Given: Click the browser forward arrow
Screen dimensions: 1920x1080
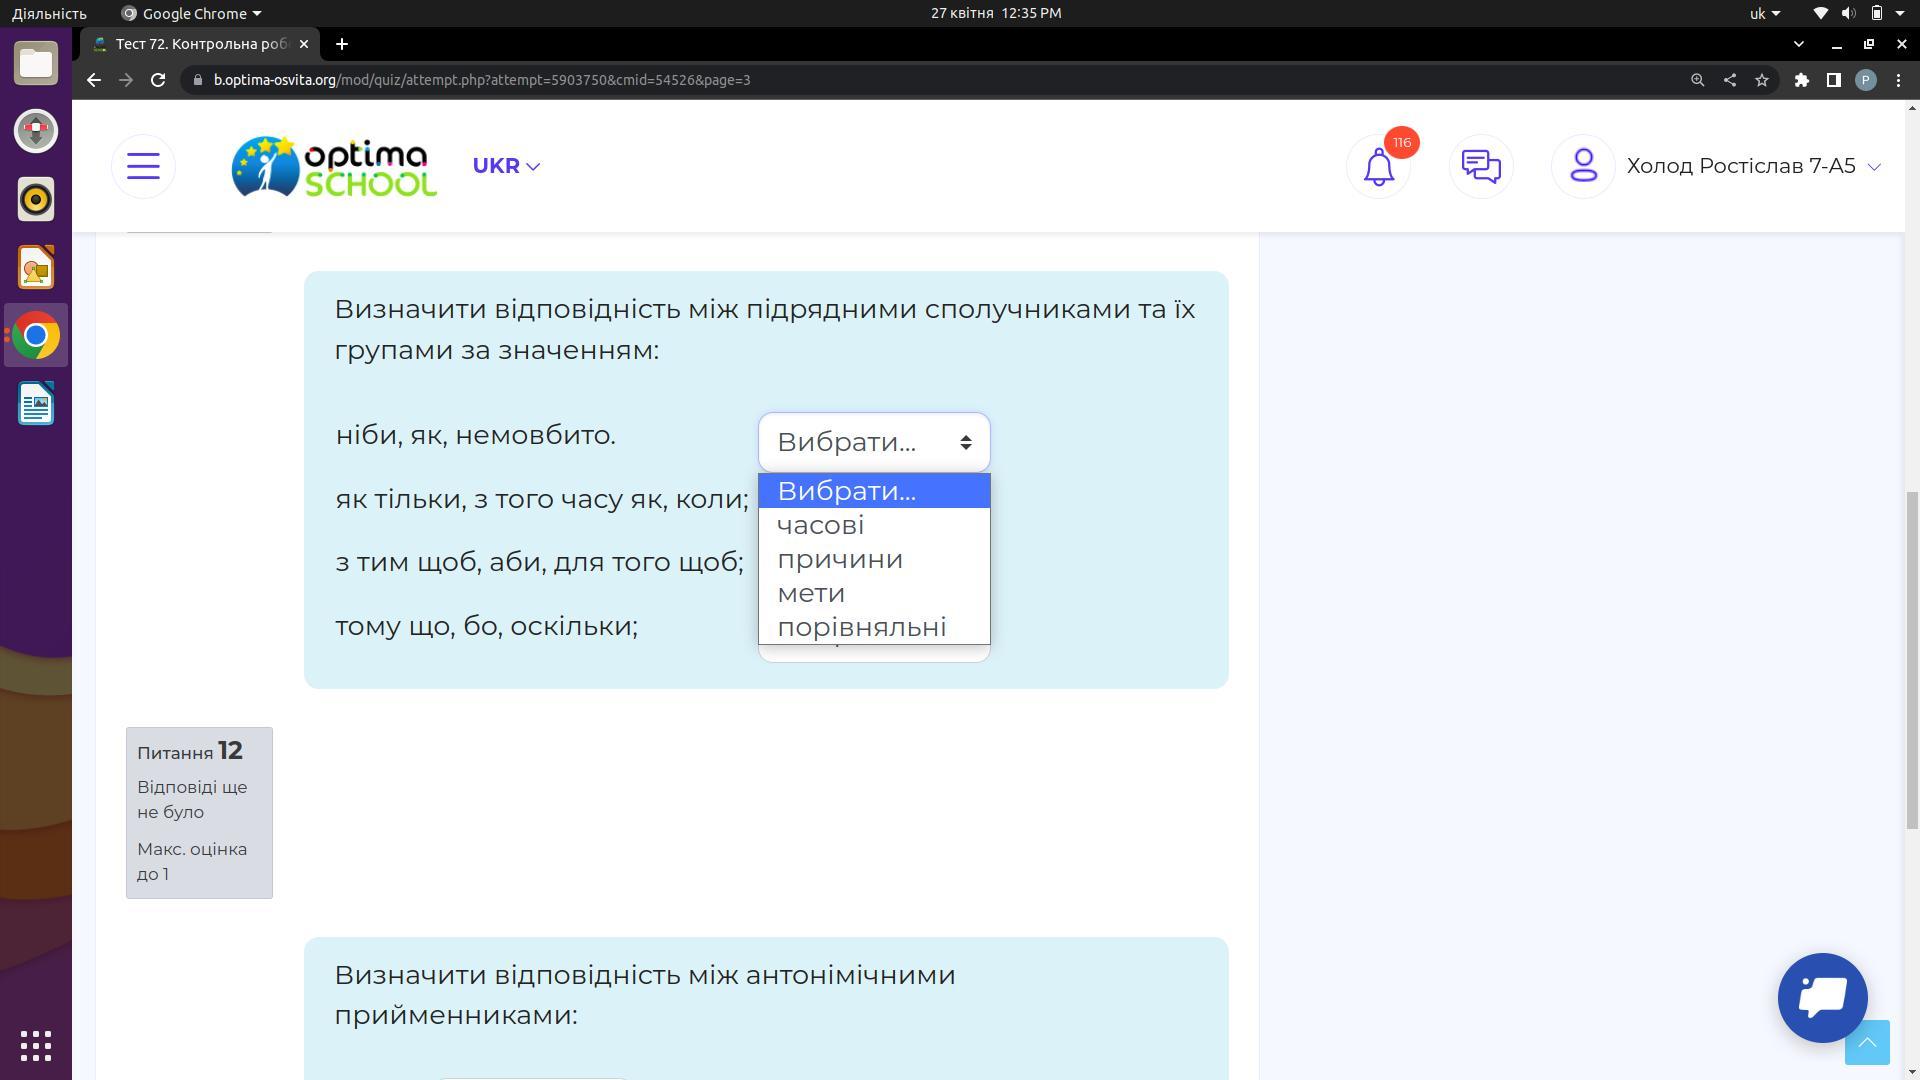Looking at the screenshot, I should click(x=126, y=80).
